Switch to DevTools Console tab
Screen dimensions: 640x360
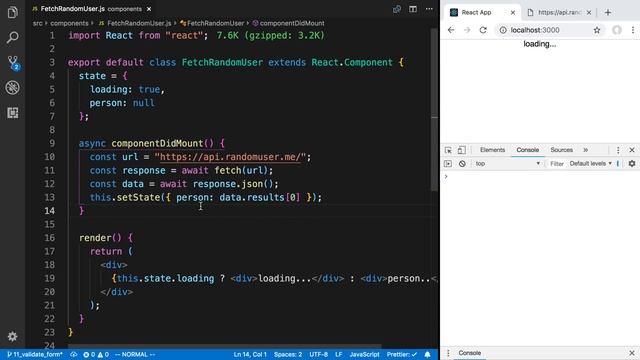[x=527, y=150]
